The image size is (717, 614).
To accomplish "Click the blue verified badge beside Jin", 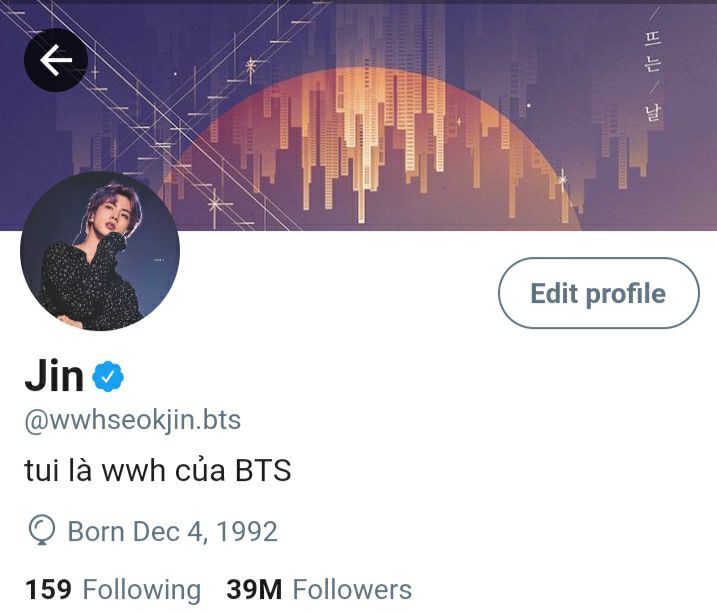I will click(108, 376).
